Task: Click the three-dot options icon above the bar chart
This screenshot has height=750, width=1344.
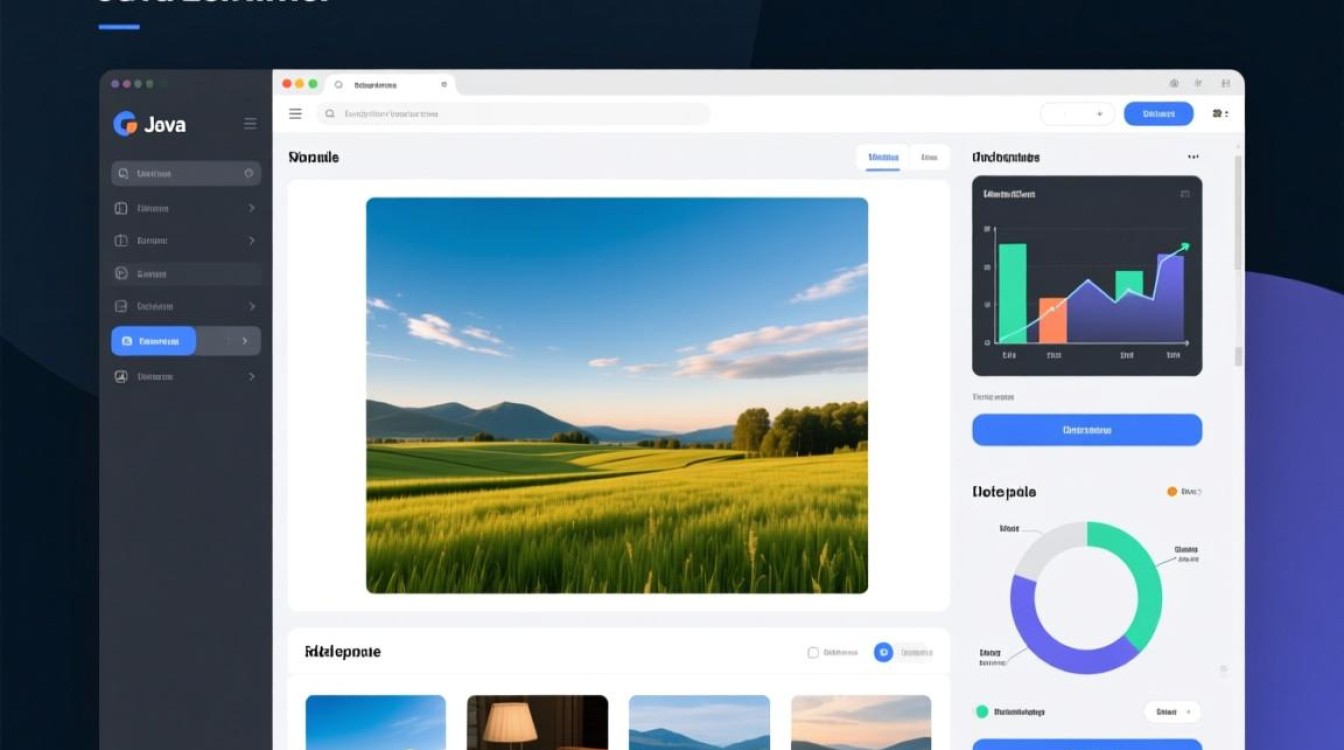Action: pyautogui.click(x=1193, y=157)
